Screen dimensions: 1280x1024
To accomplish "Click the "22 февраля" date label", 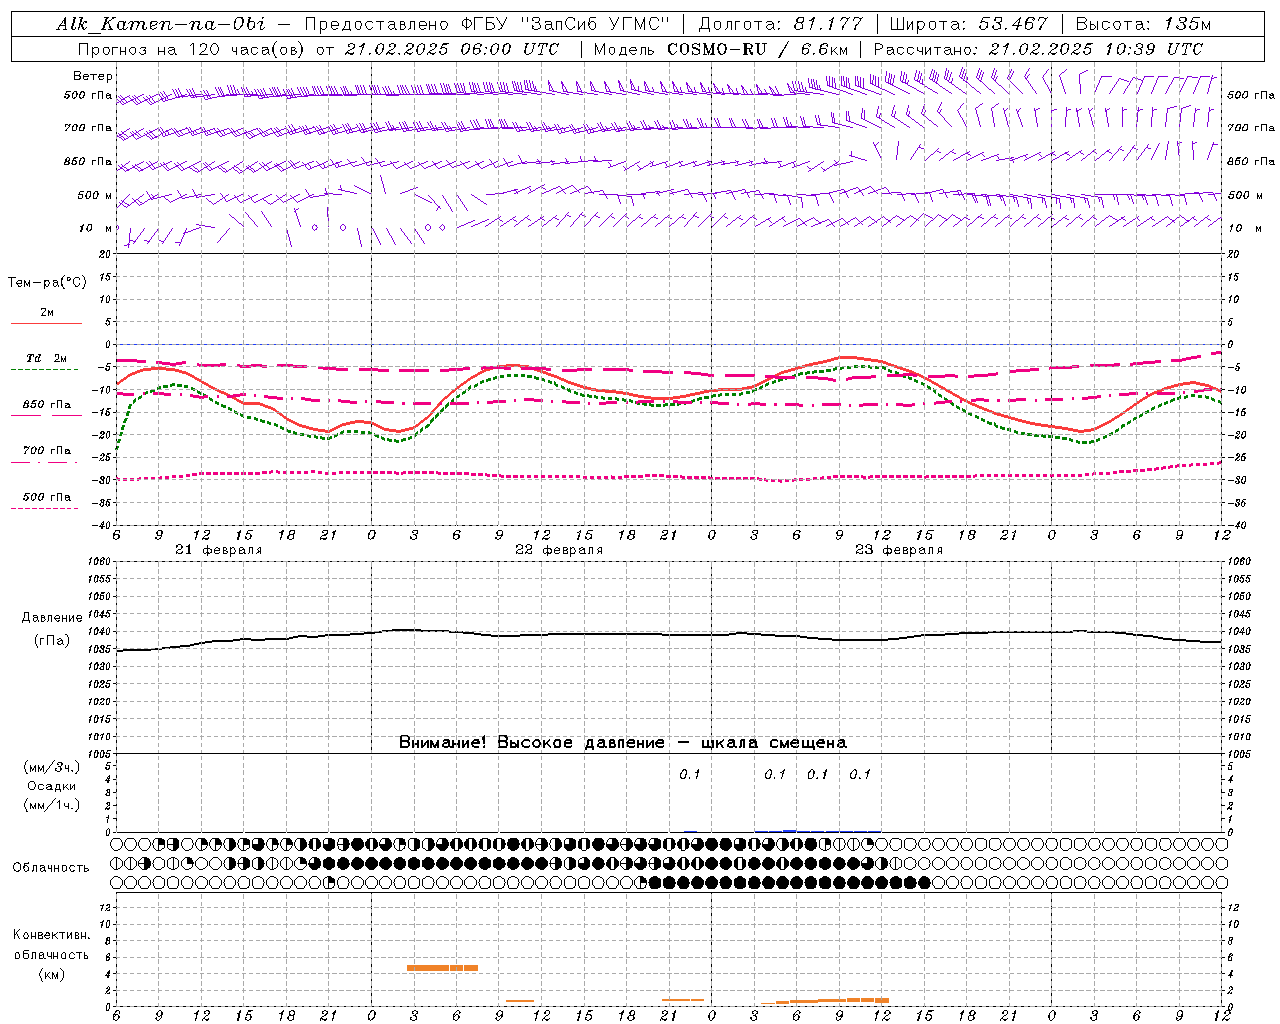I will click(559, 550).
